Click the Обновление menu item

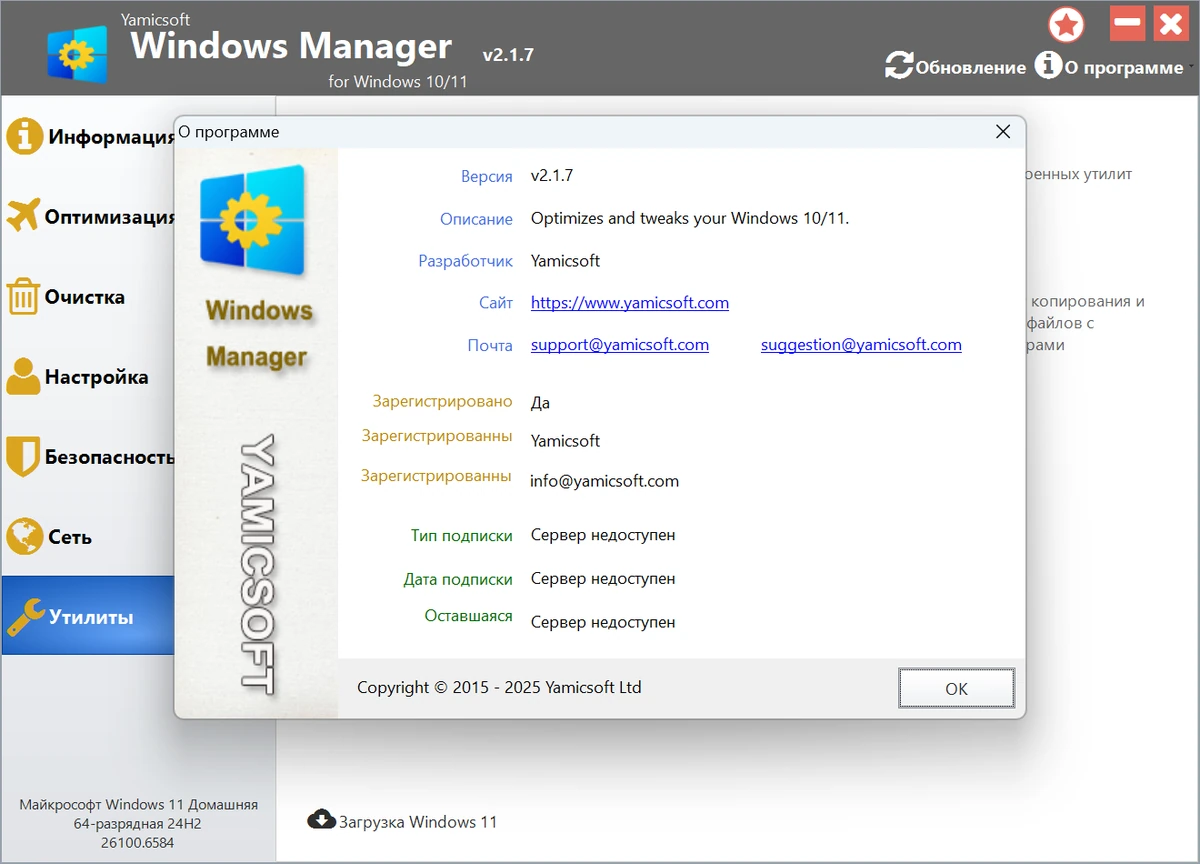(x=956, y=67)
